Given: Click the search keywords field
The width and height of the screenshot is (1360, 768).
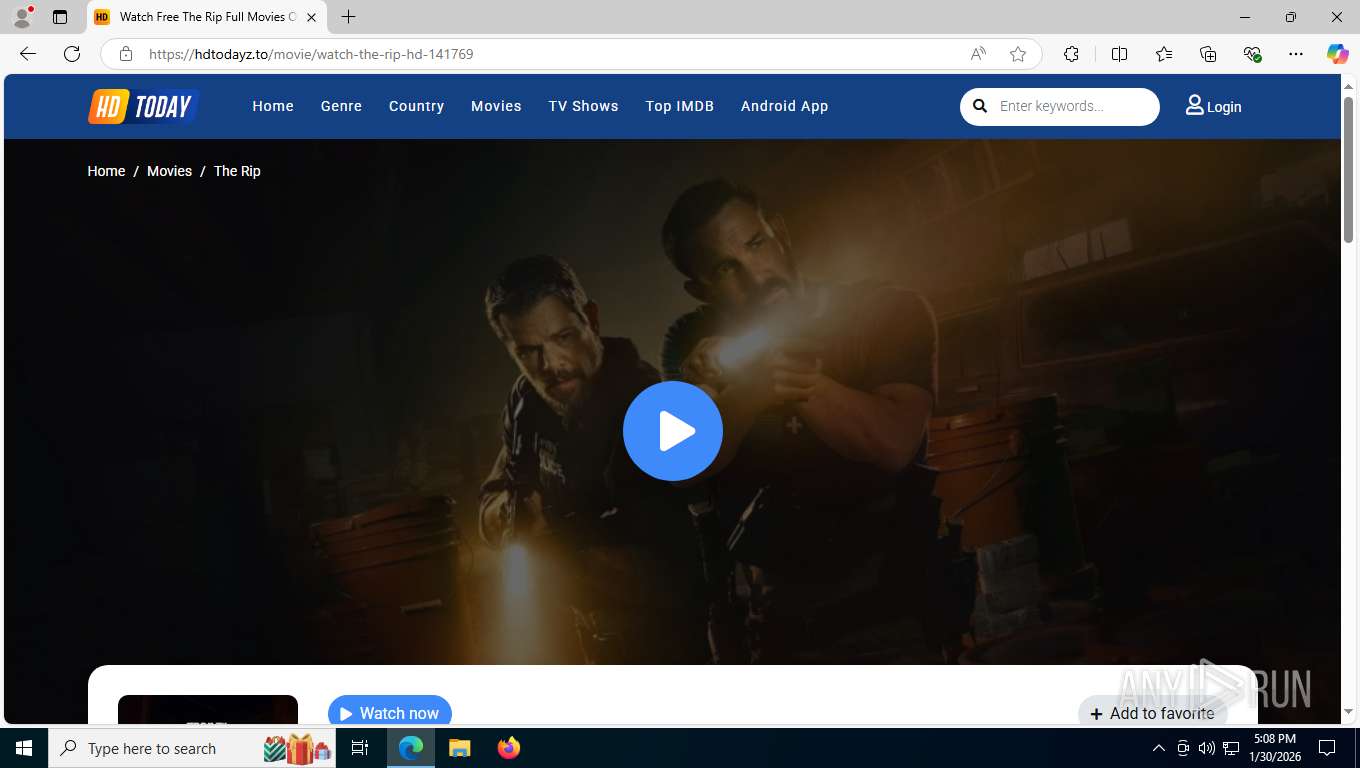Looking at the screenshot, I should click(x=1072, y=106).
